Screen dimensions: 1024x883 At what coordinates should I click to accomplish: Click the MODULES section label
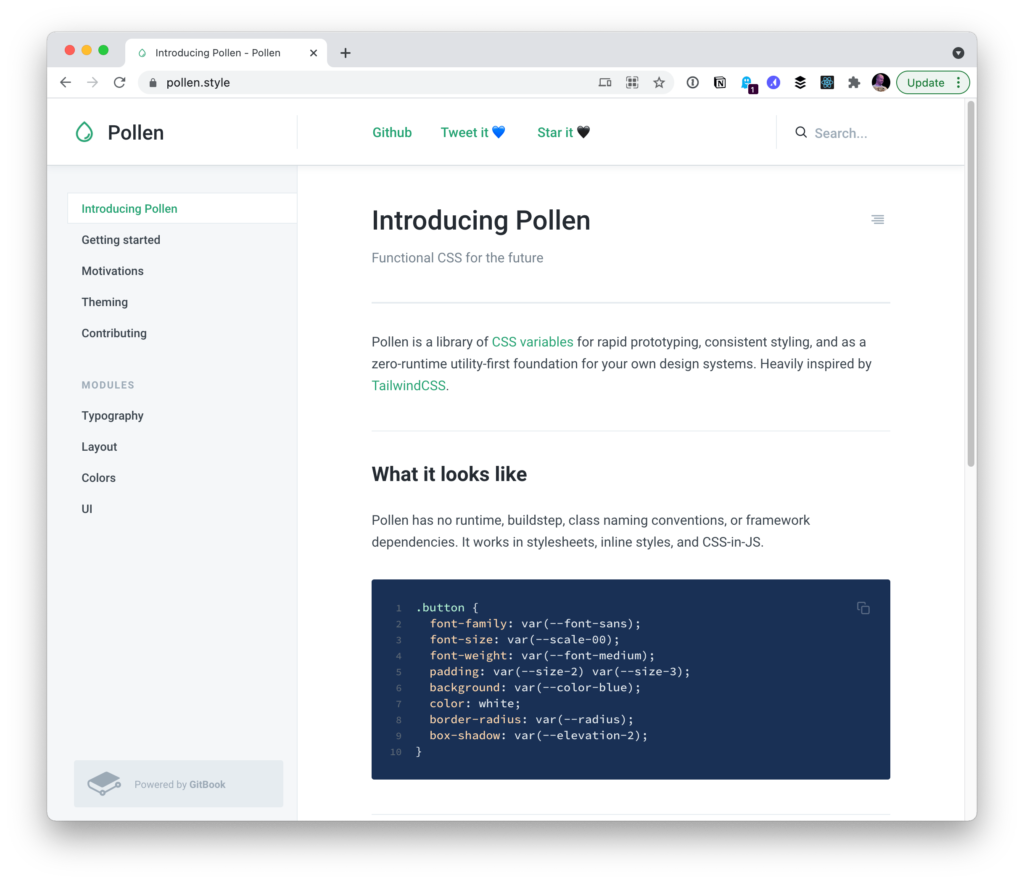(x=108, y=385)
